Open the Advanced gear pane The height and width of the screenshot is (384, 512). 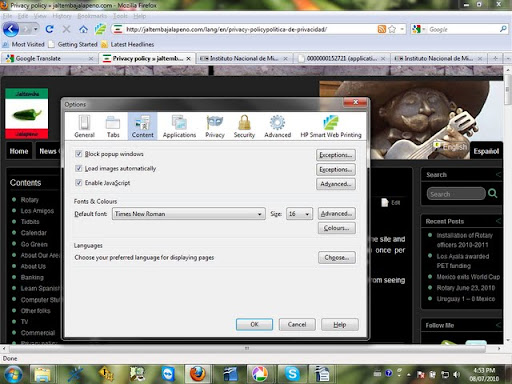tap(277, 126)
